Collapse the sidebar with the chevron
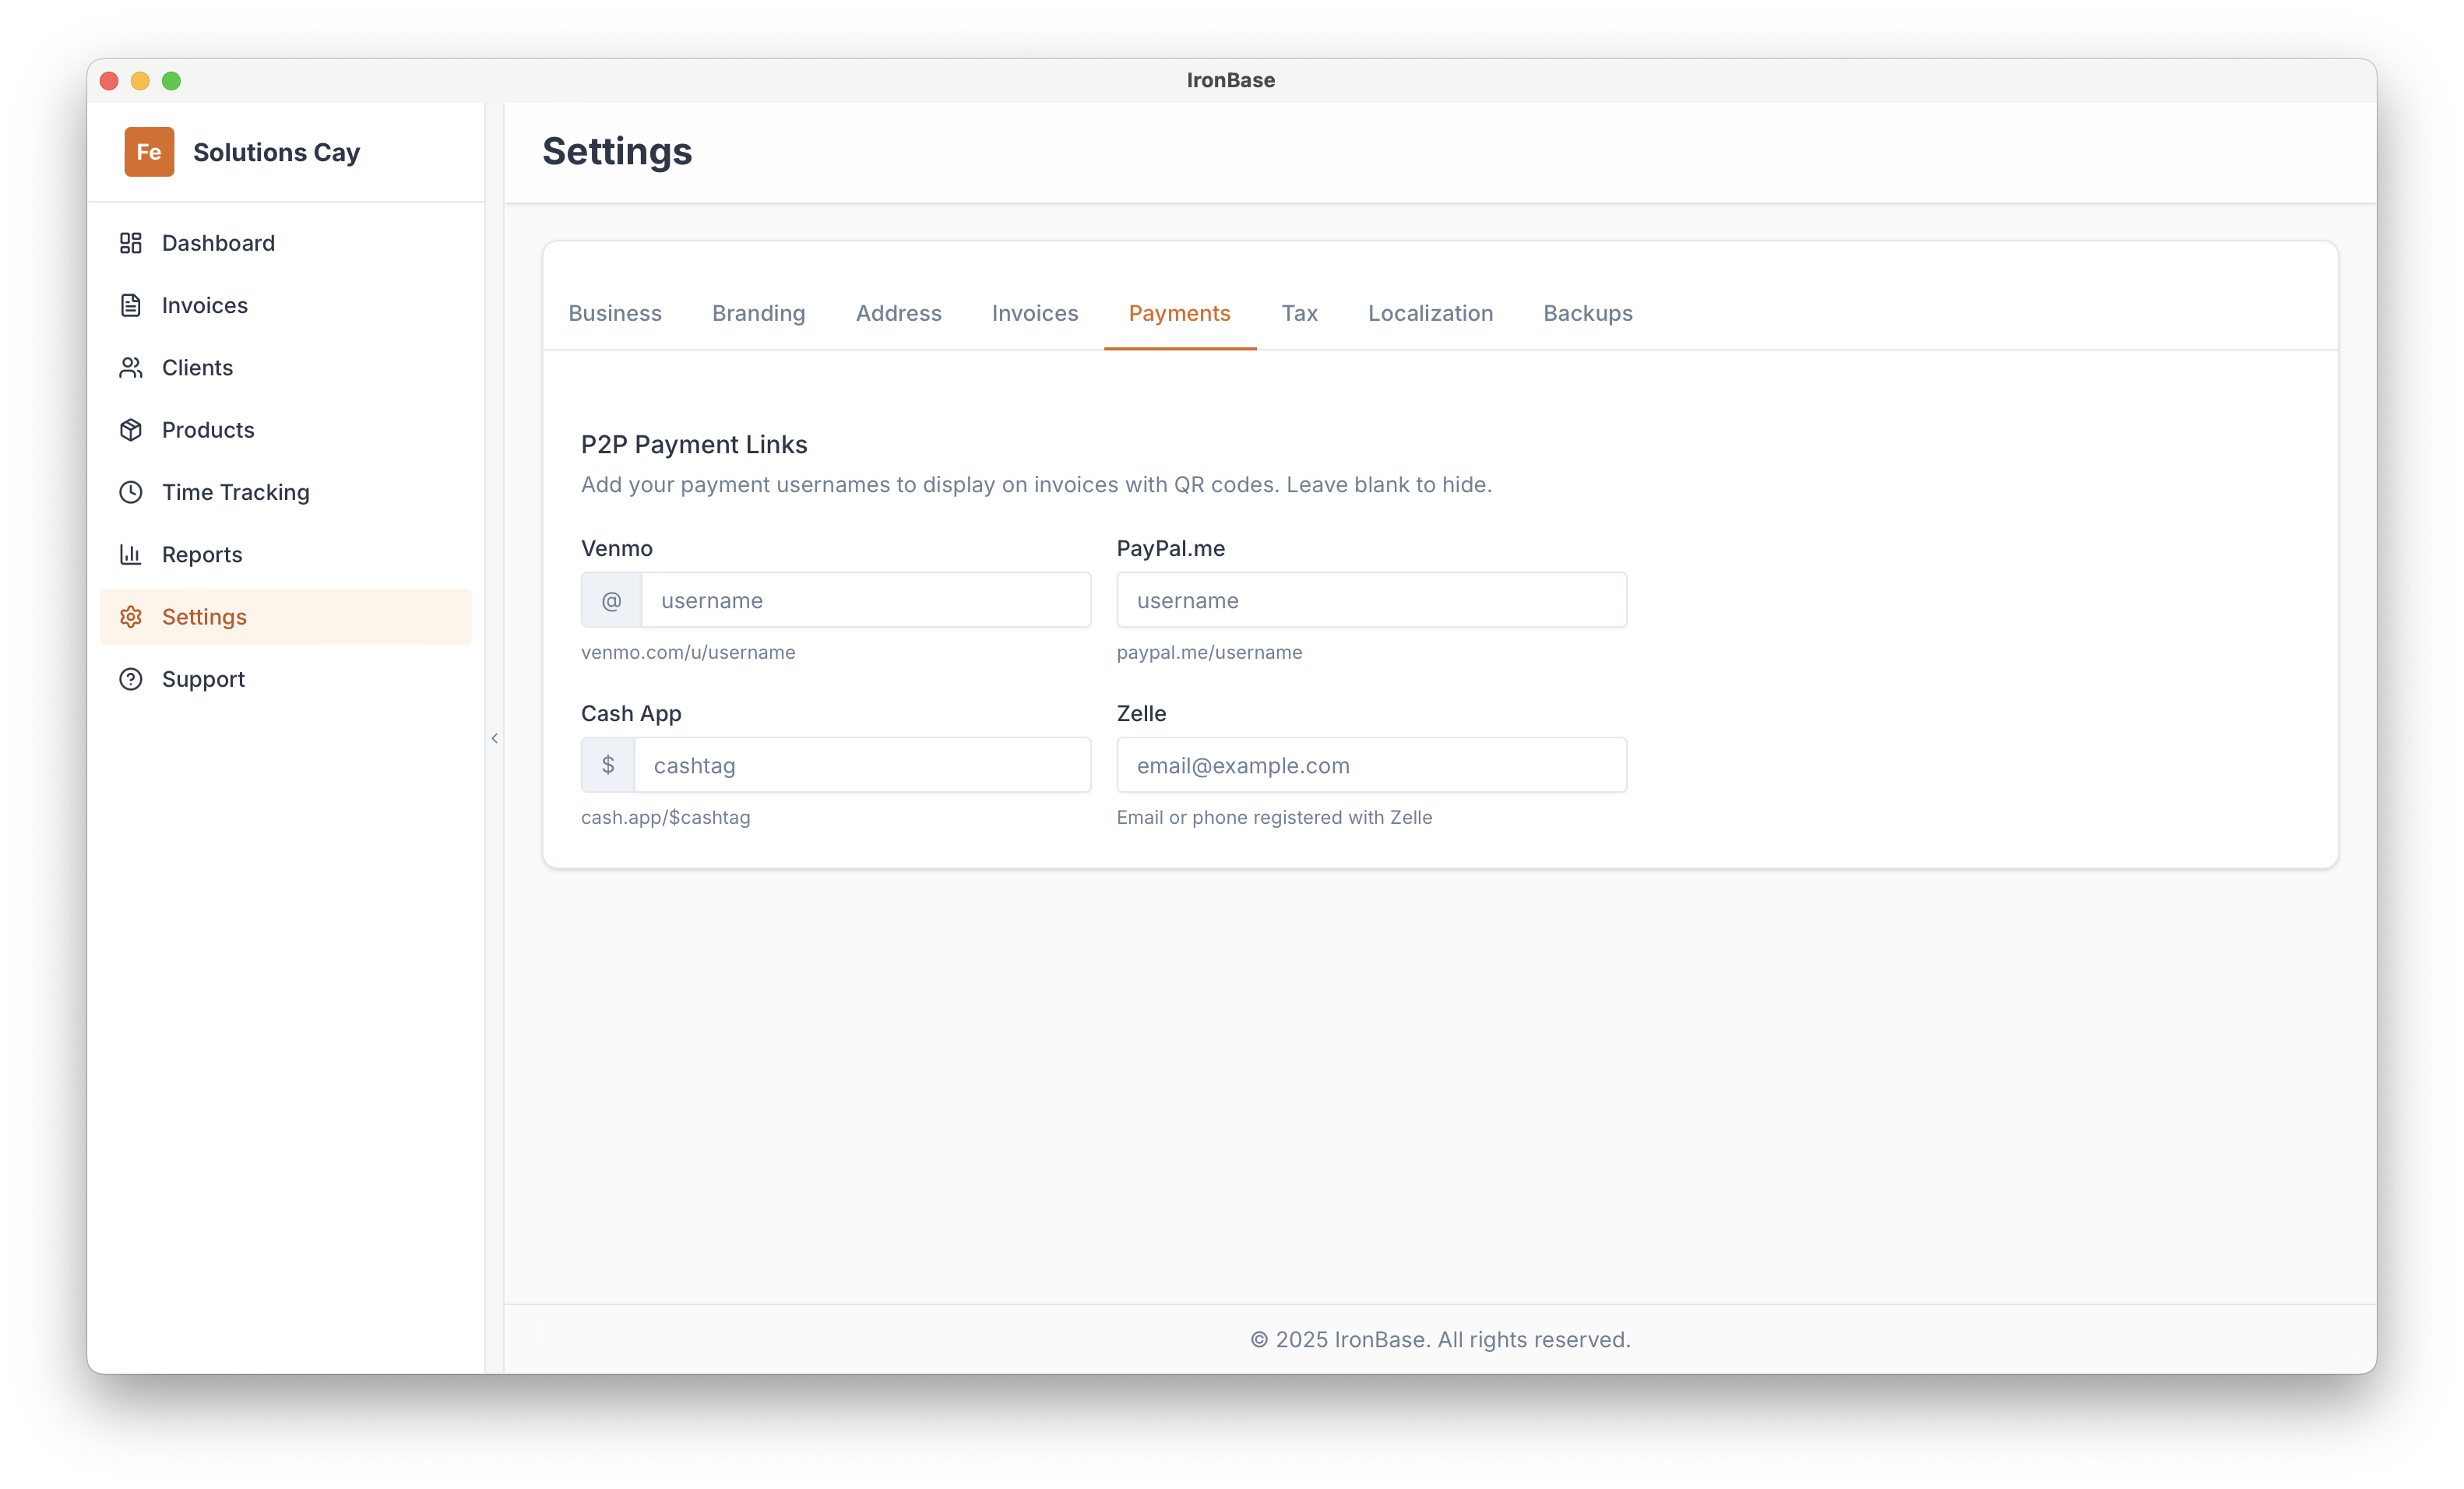The height and width of the screenshot is (1489, 2464). click(494, 738)
